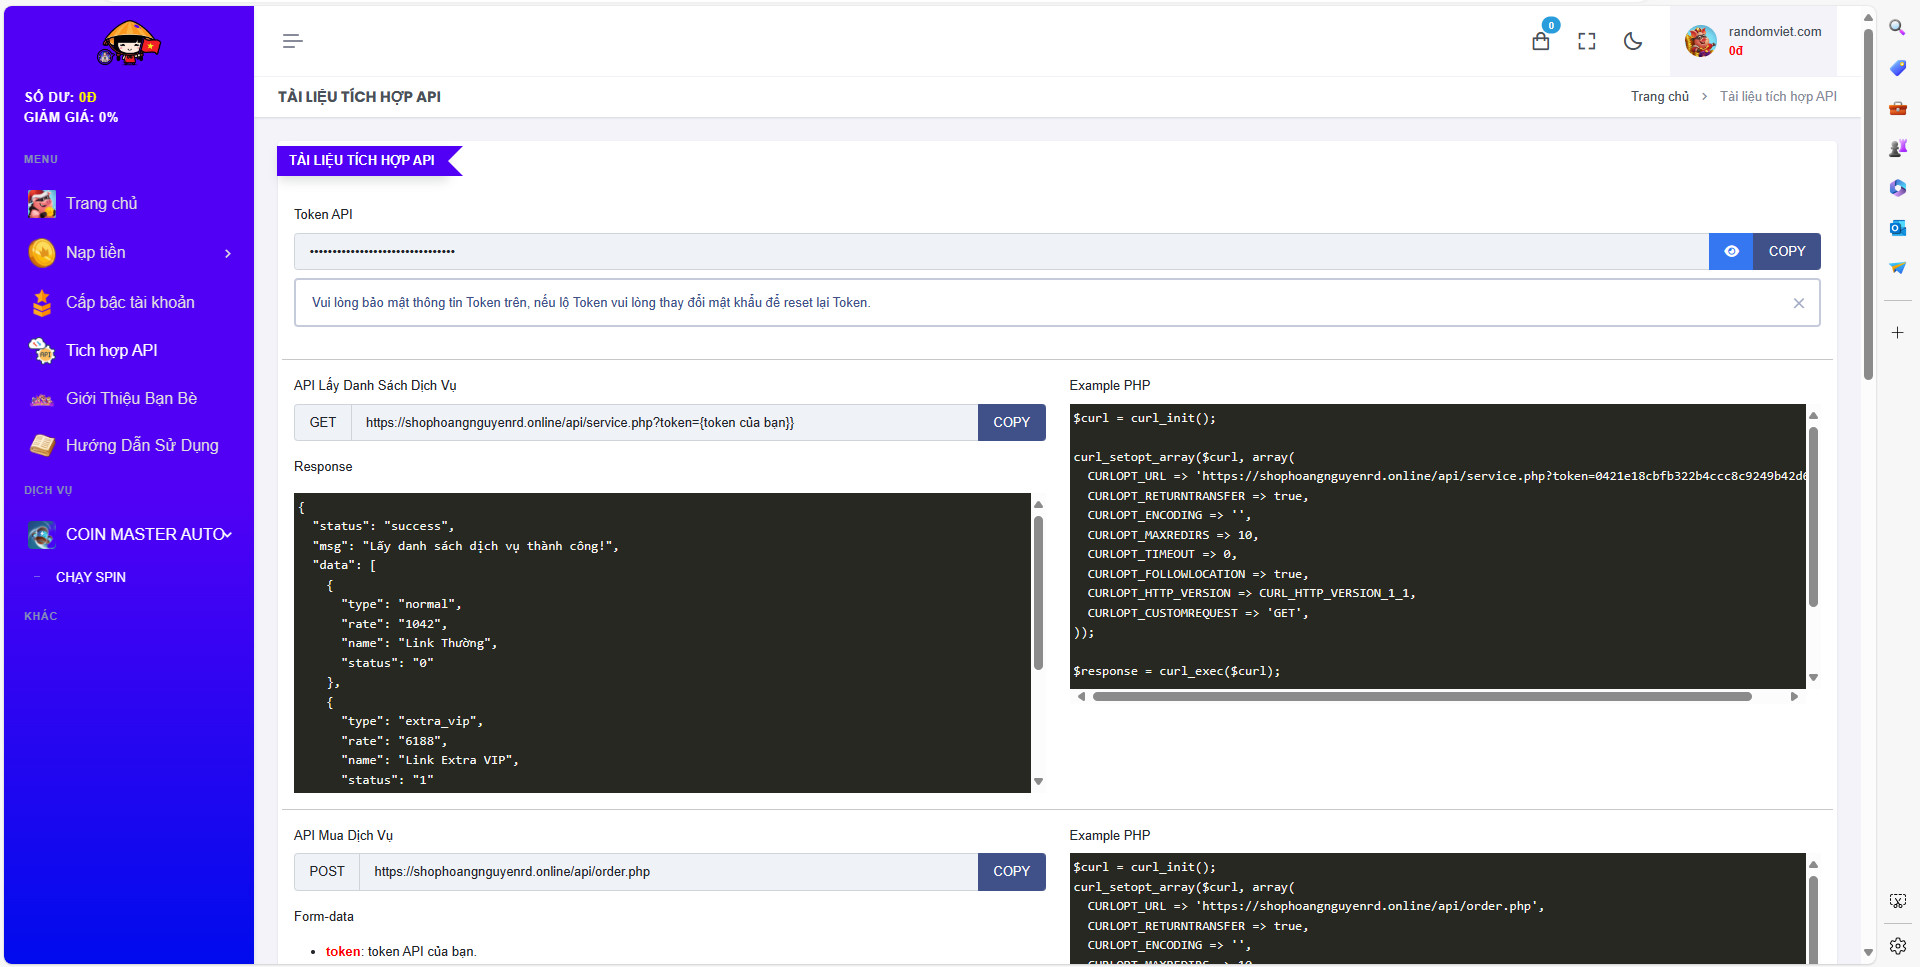Image resolution: width=1920 pixels, height=967 pixels.
Task: Click the SỐ DƯ balance text
Action: pos(60,98)
